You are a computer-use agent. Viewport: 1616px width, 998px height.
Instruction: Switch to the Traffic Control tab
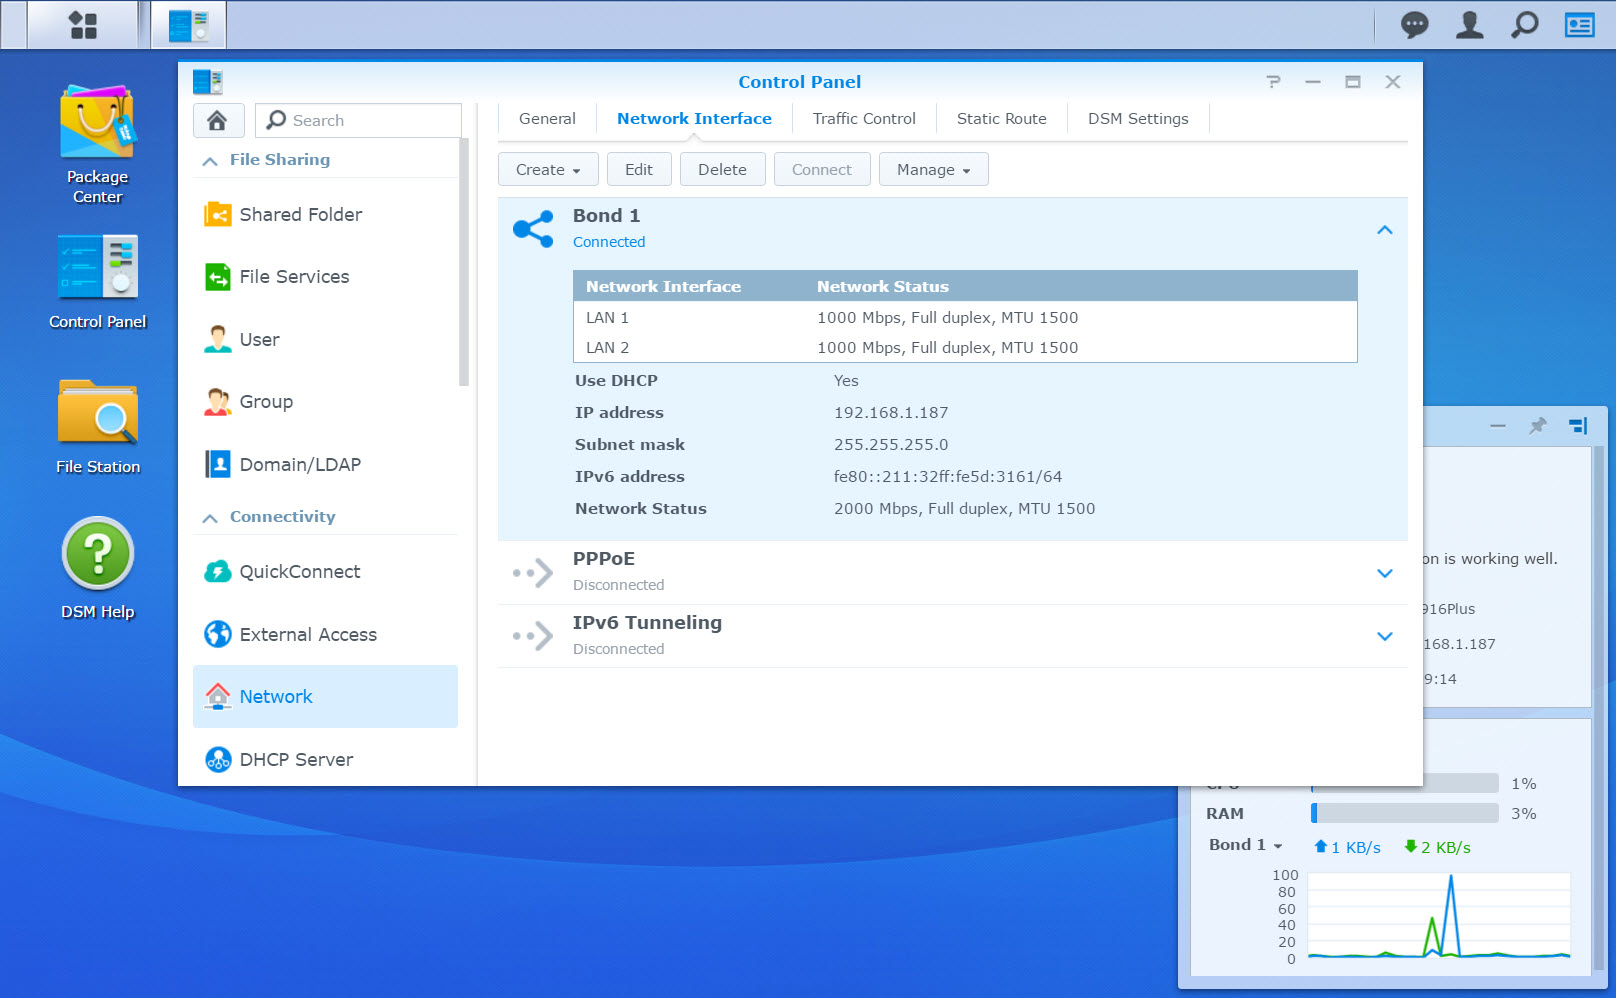864,118
